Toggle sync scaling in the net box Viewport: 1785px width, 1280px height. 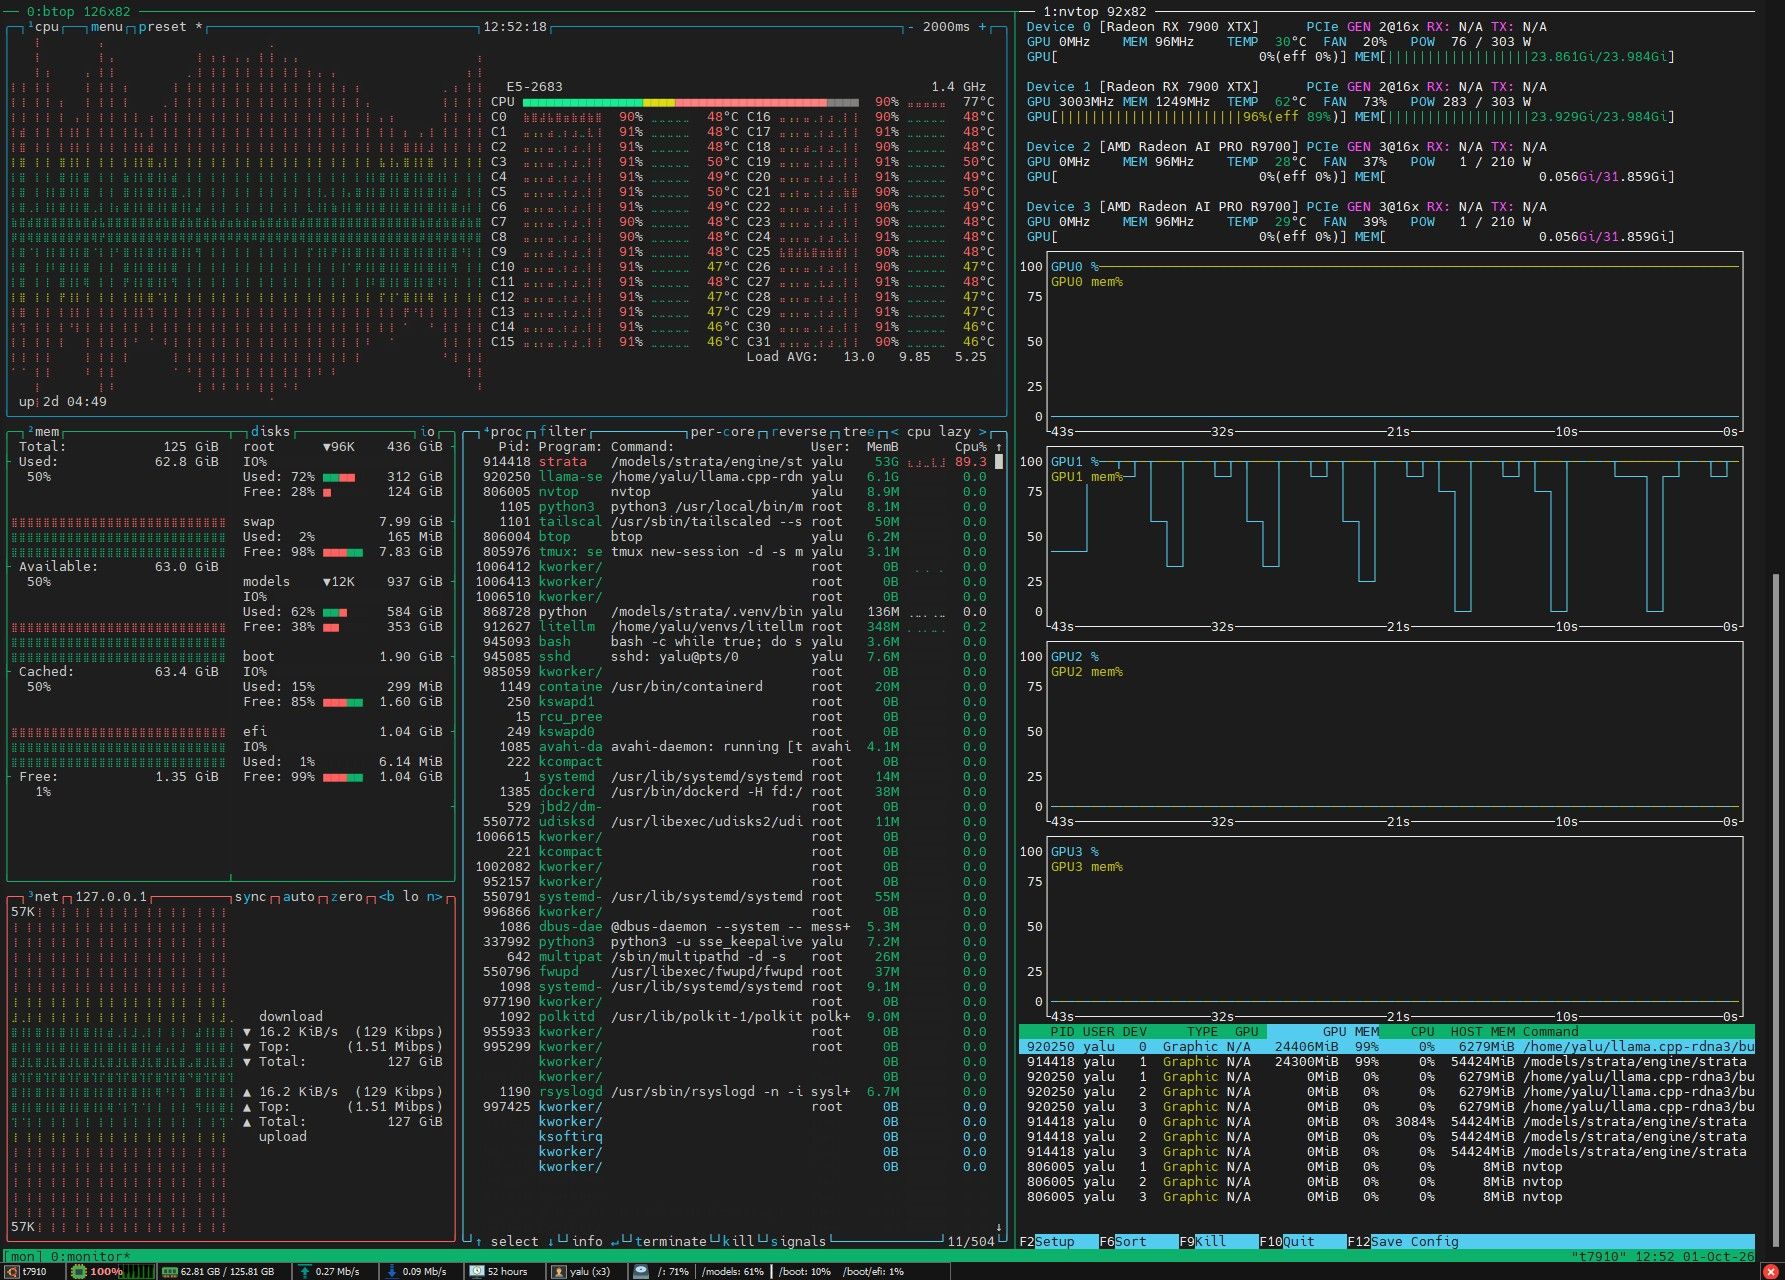250,897
